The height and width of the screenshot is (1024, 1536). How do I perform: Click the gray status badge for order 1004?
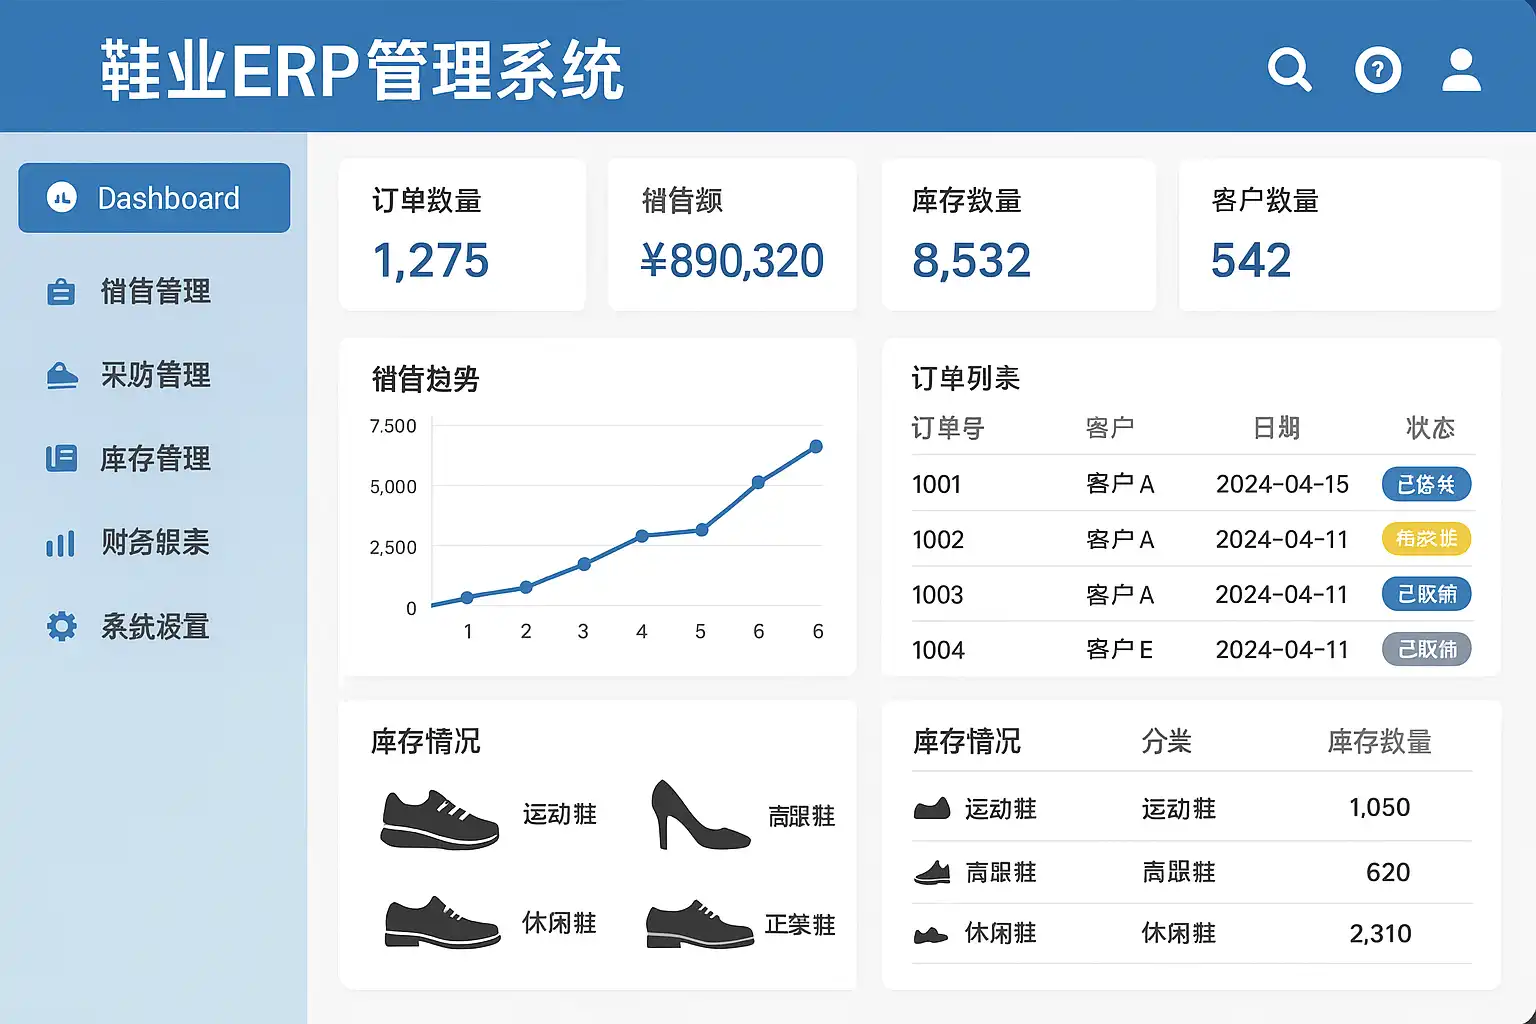click(x=1426, y=650)
